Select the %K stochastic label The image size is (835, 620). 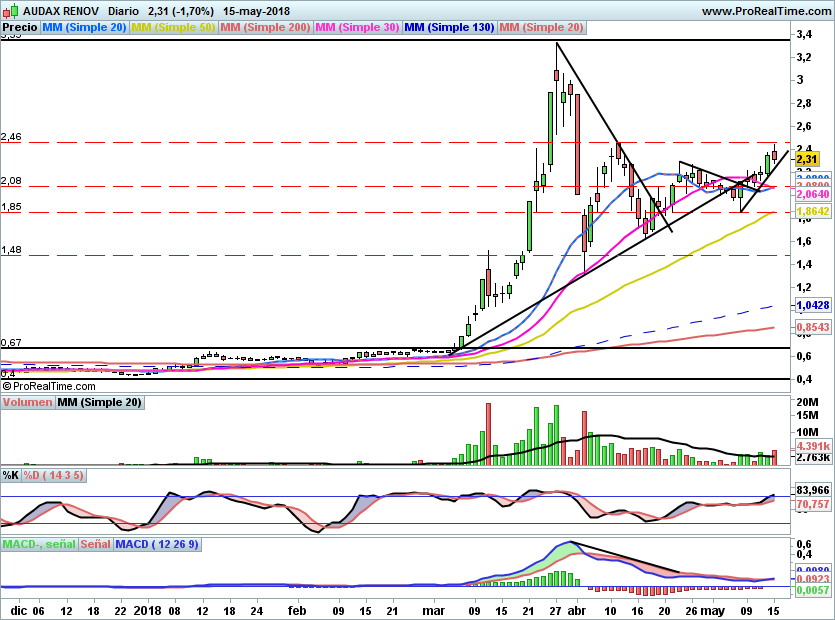(x=11, y=475)
